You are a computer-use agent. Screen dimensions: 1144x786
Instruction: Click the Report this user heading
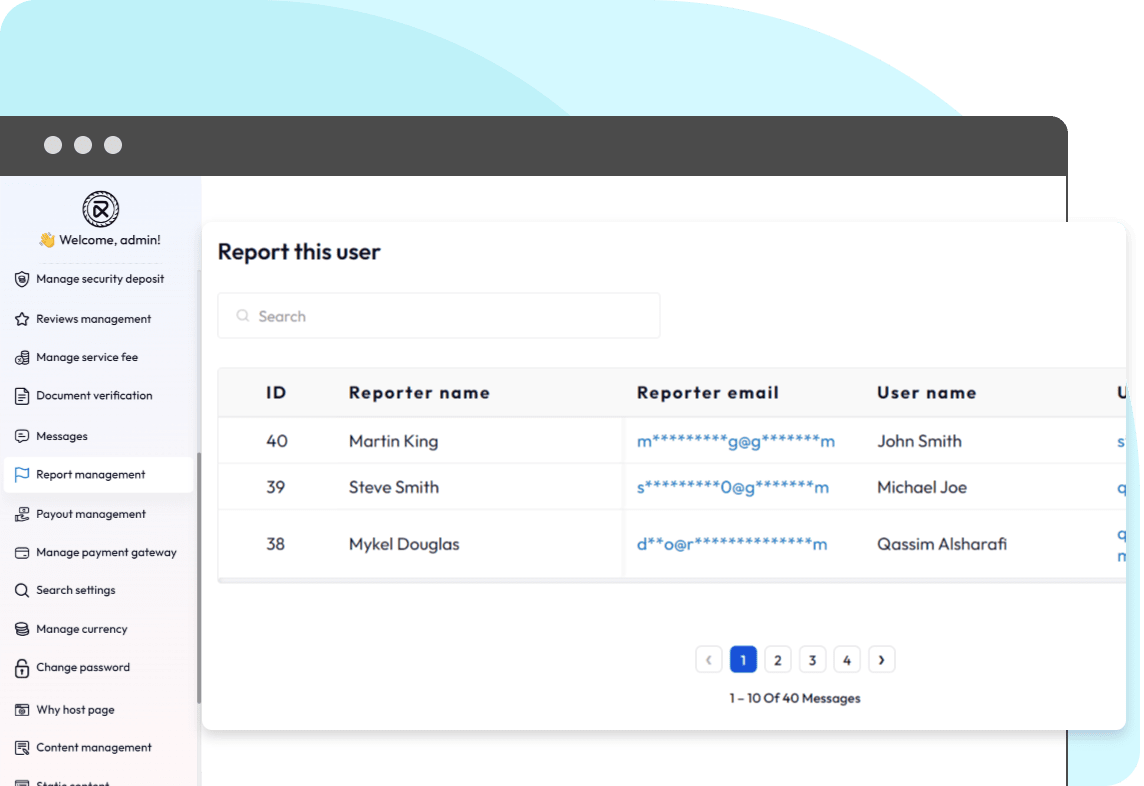(x=298, y=252)
